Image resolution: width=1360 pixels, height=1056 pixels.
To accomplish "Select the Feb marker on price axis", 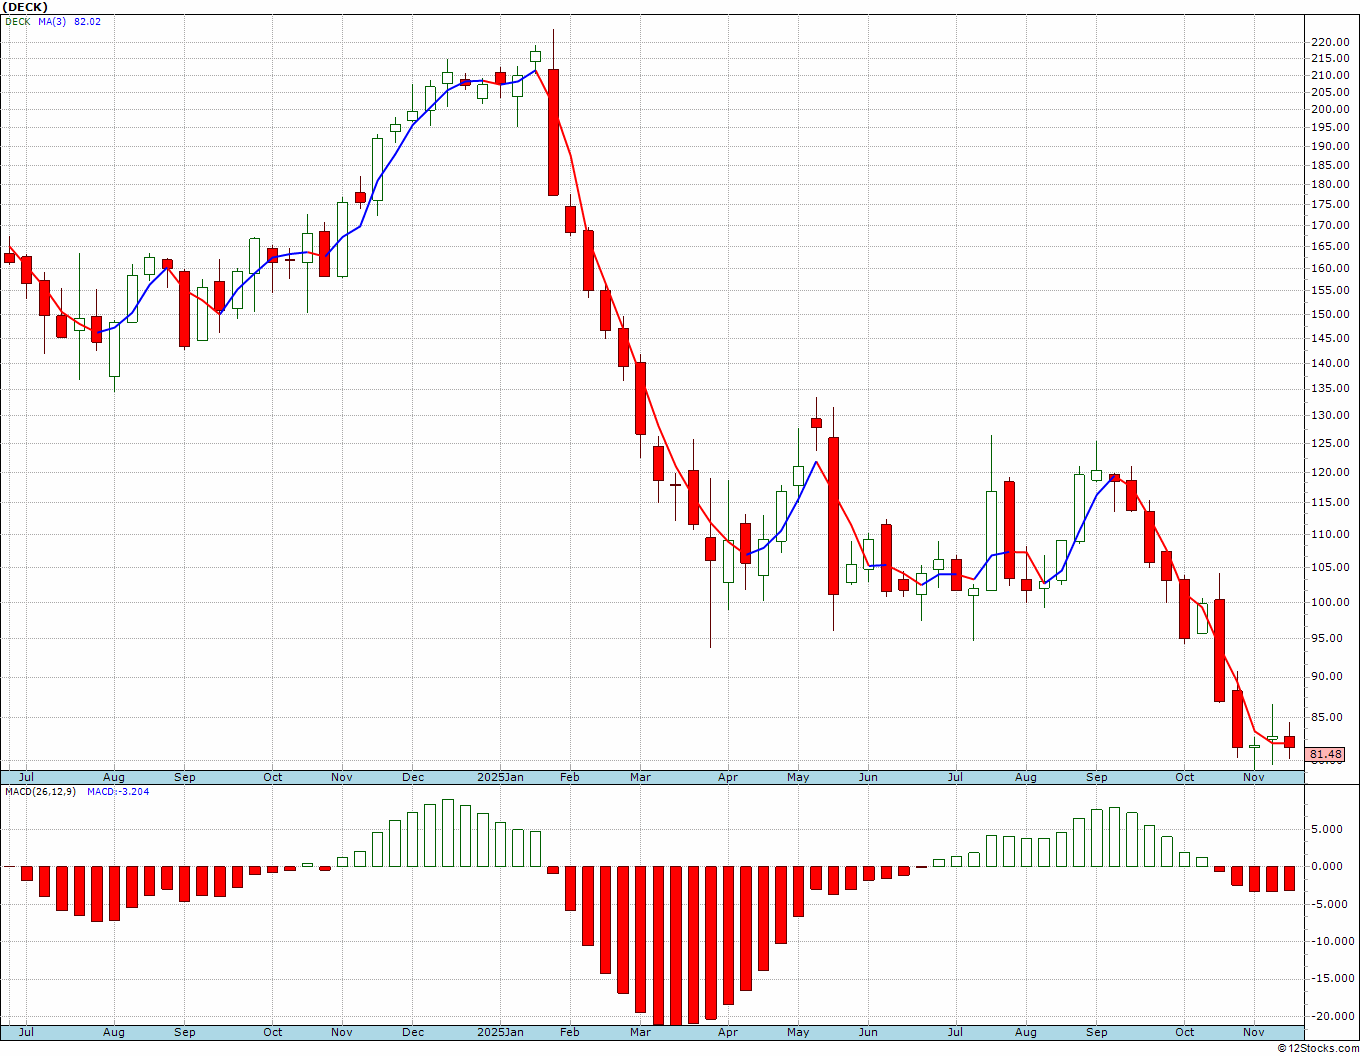I will pos(569,777).
